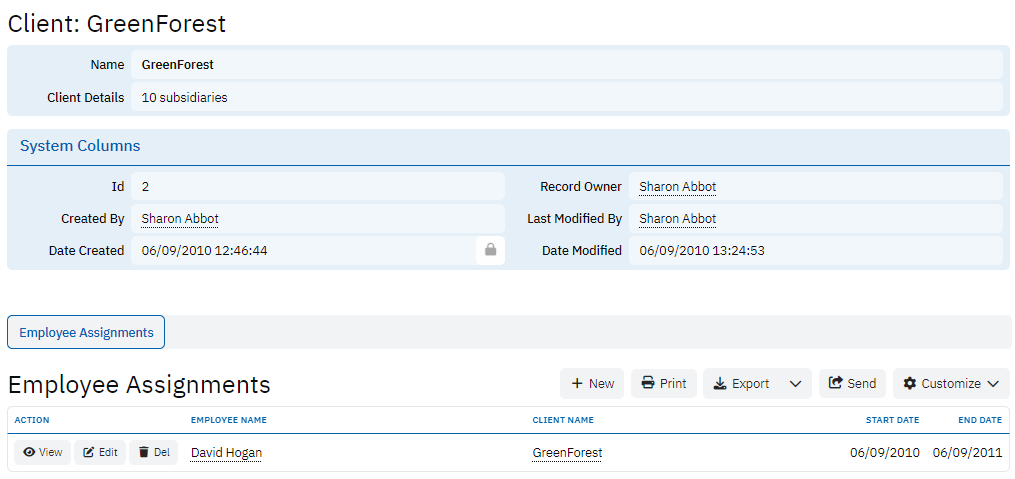Screen dimensions: 1015x479
Task: Sort by the Start Date column header
Action: (893, 420)
